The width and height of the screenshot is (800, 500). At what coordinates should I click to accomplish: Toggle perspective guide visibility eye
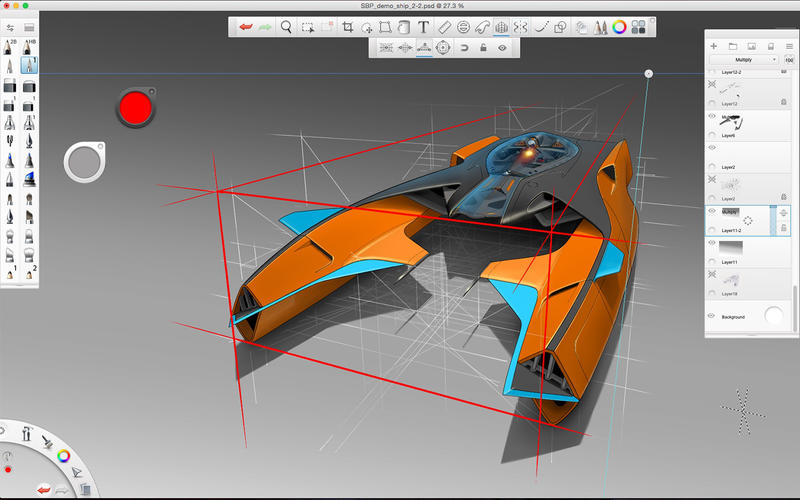tap(502, 47)
